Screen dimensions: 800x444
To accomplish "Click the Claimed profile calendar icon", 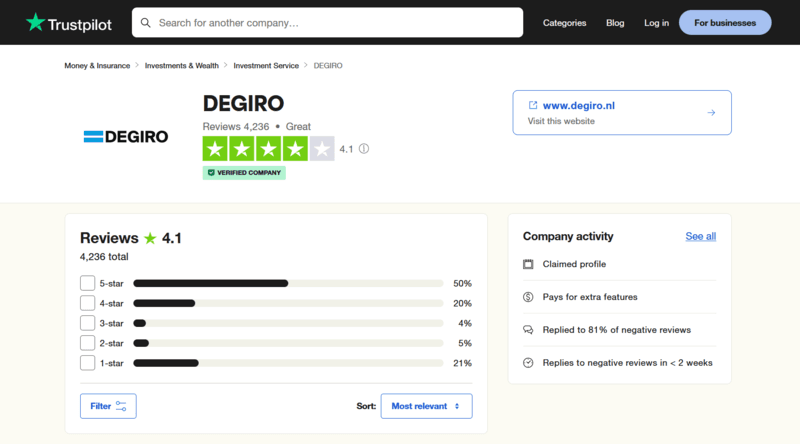I will coord(528,264).
